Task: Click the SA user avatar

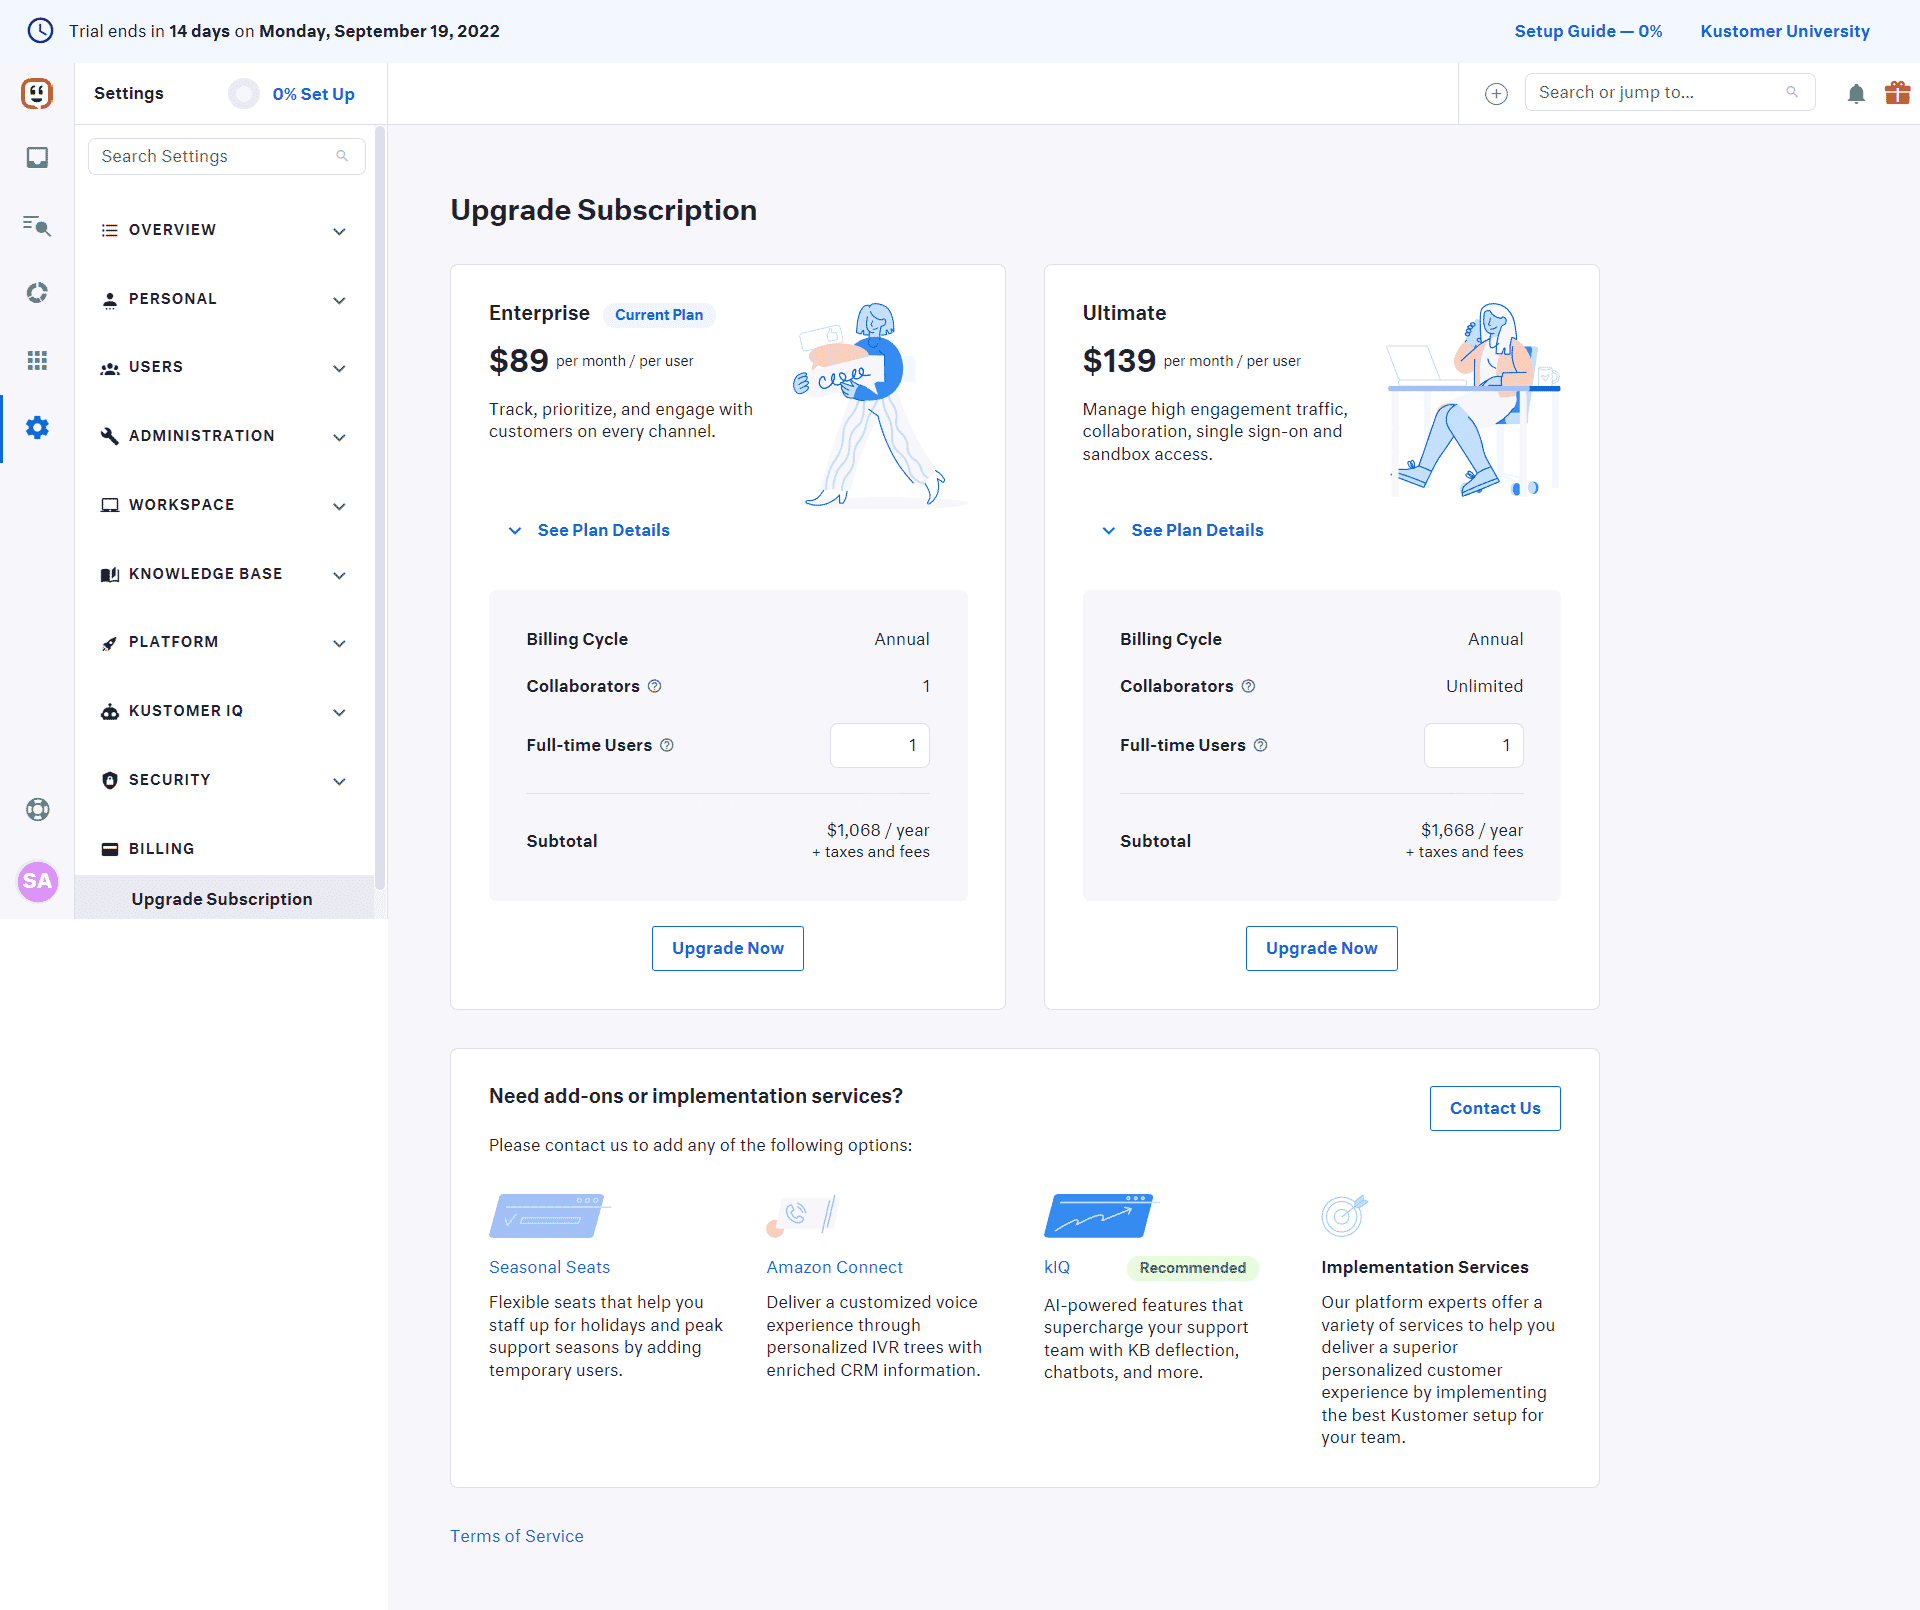Action: 38,881
